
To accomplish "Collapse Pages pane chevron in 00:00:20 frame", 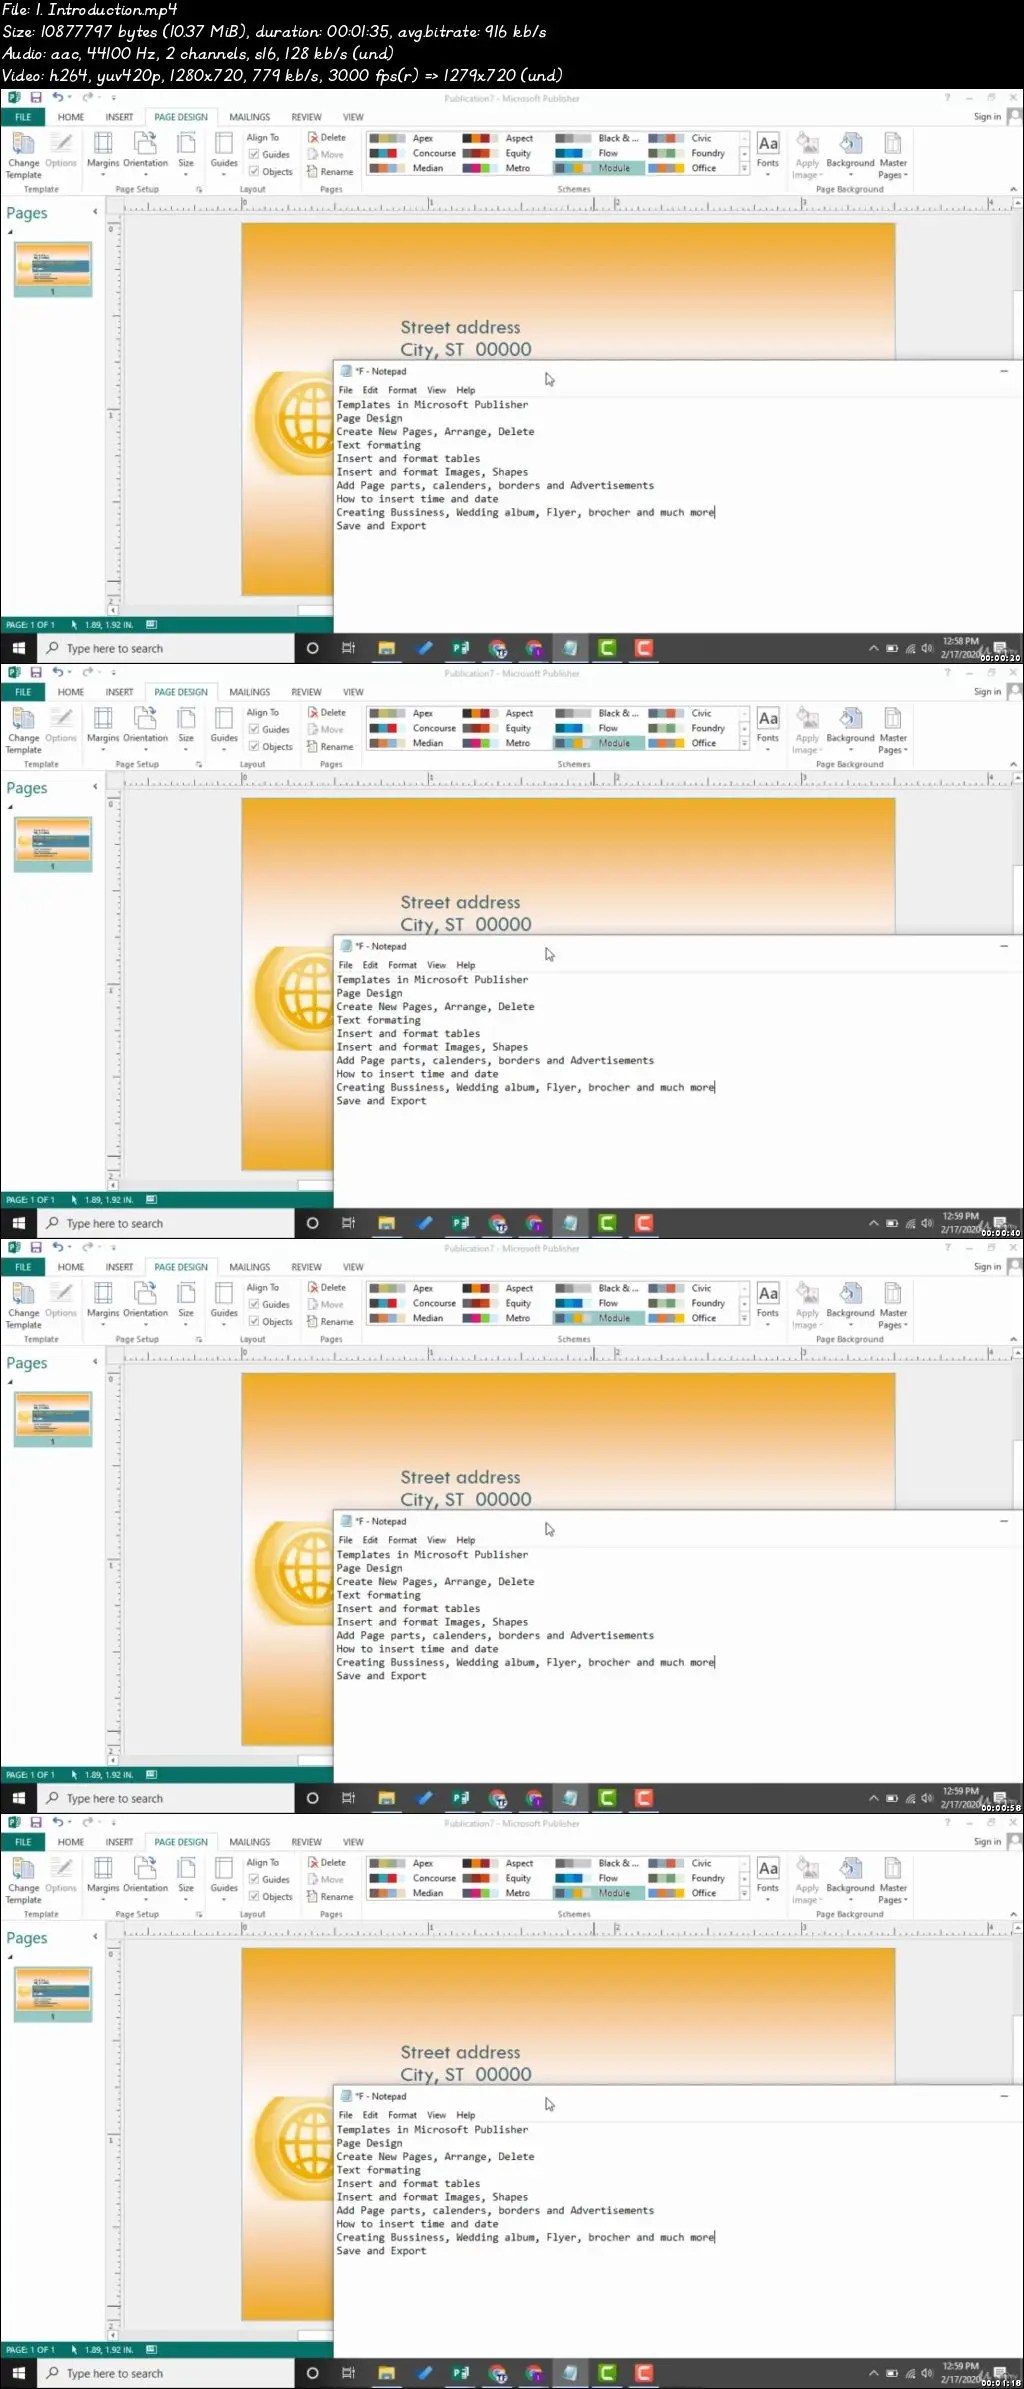I will click(95, 212).
